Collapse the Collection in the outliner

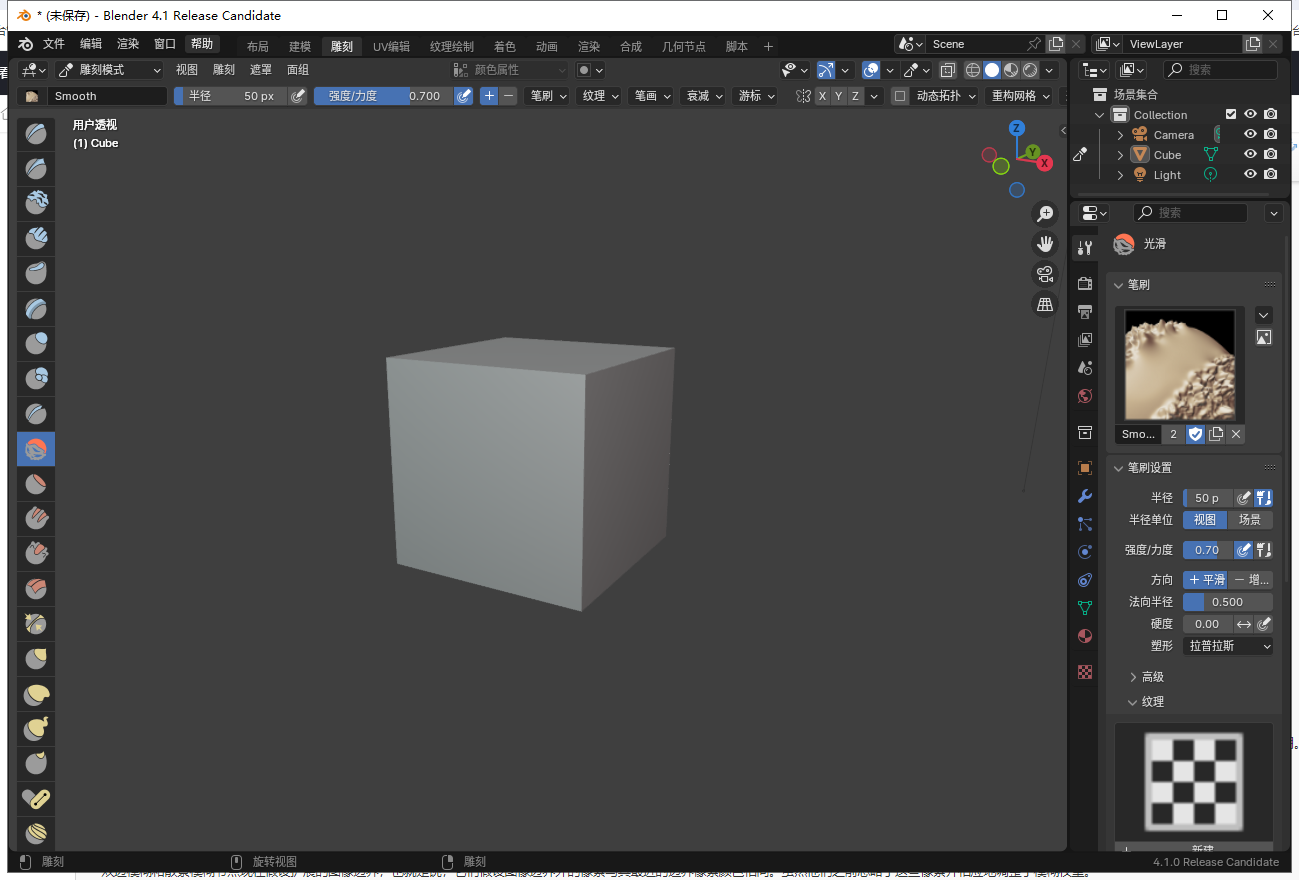(x=1102, y=114)
